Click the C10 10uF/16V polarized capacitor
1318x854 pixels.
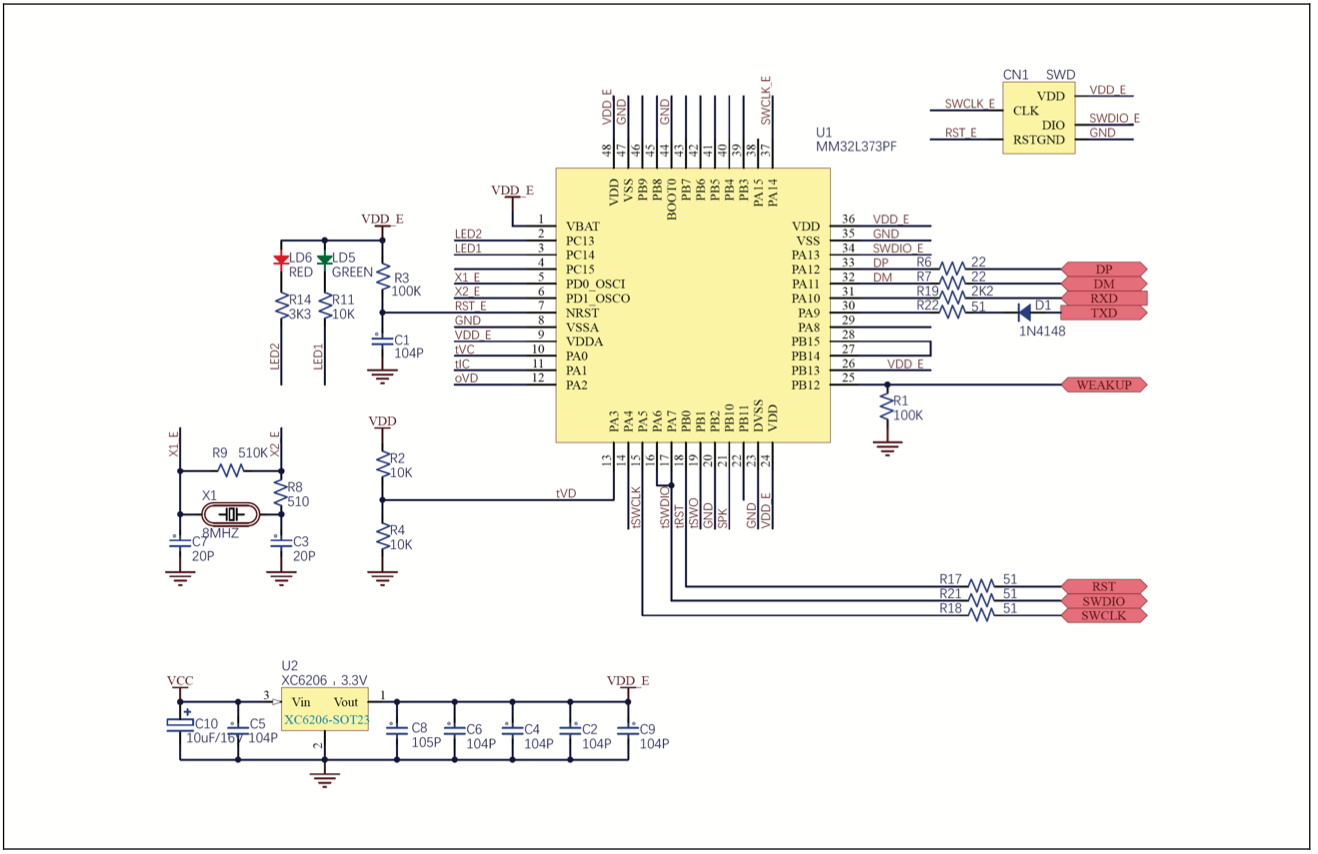(x=180, y=724)
